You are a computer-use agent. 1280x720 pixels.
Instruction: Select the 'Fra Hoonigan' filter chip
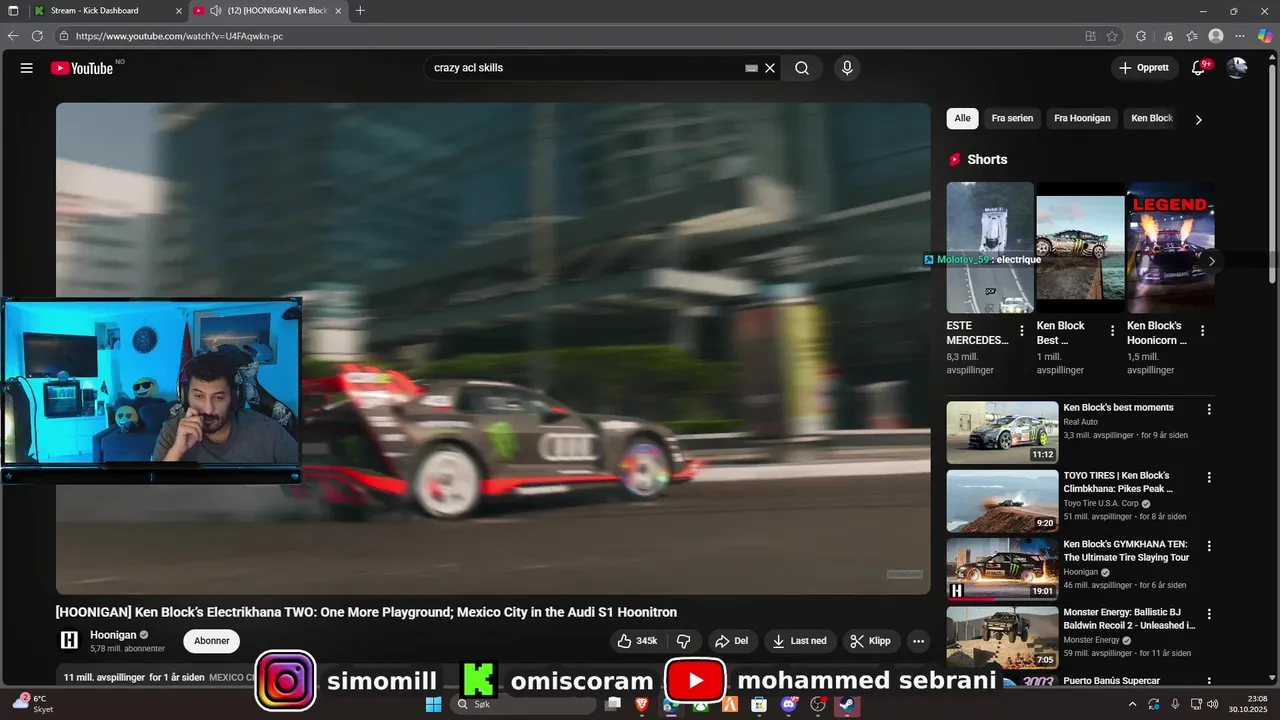[x=1082, y=118]
